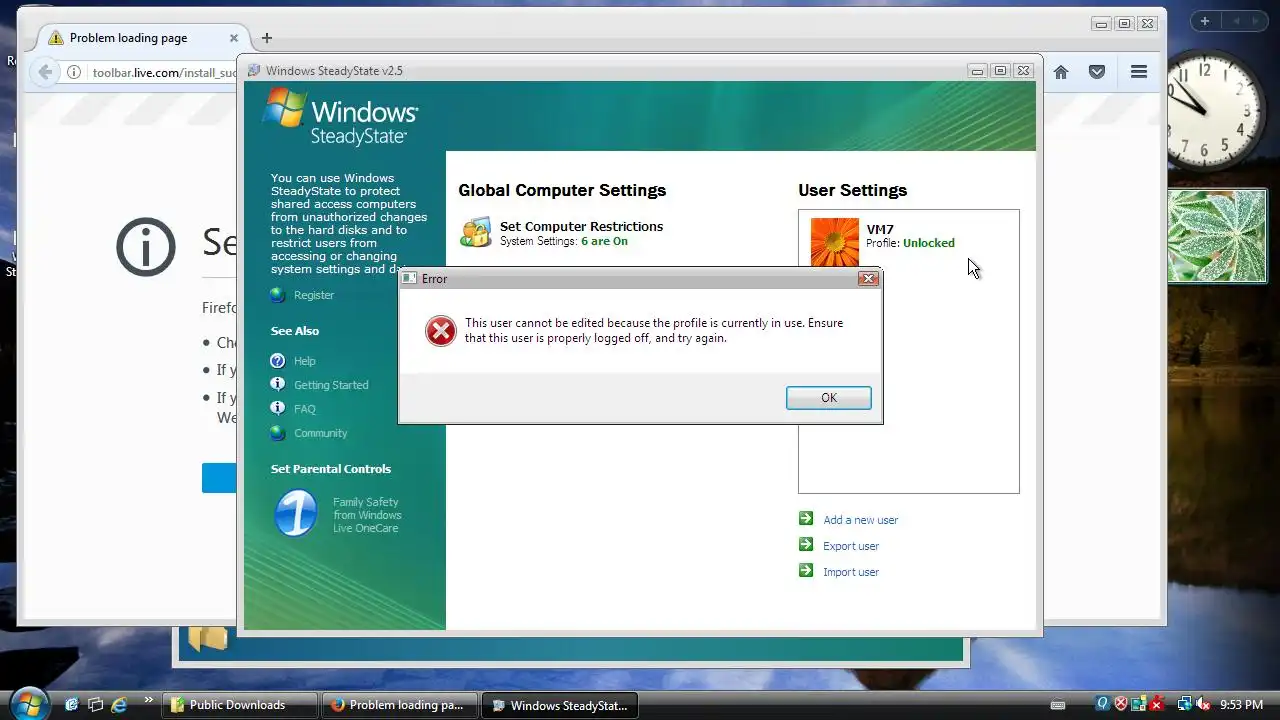
Task: Click Import user link
Action: pyautogui.click(x=851, y=572)
